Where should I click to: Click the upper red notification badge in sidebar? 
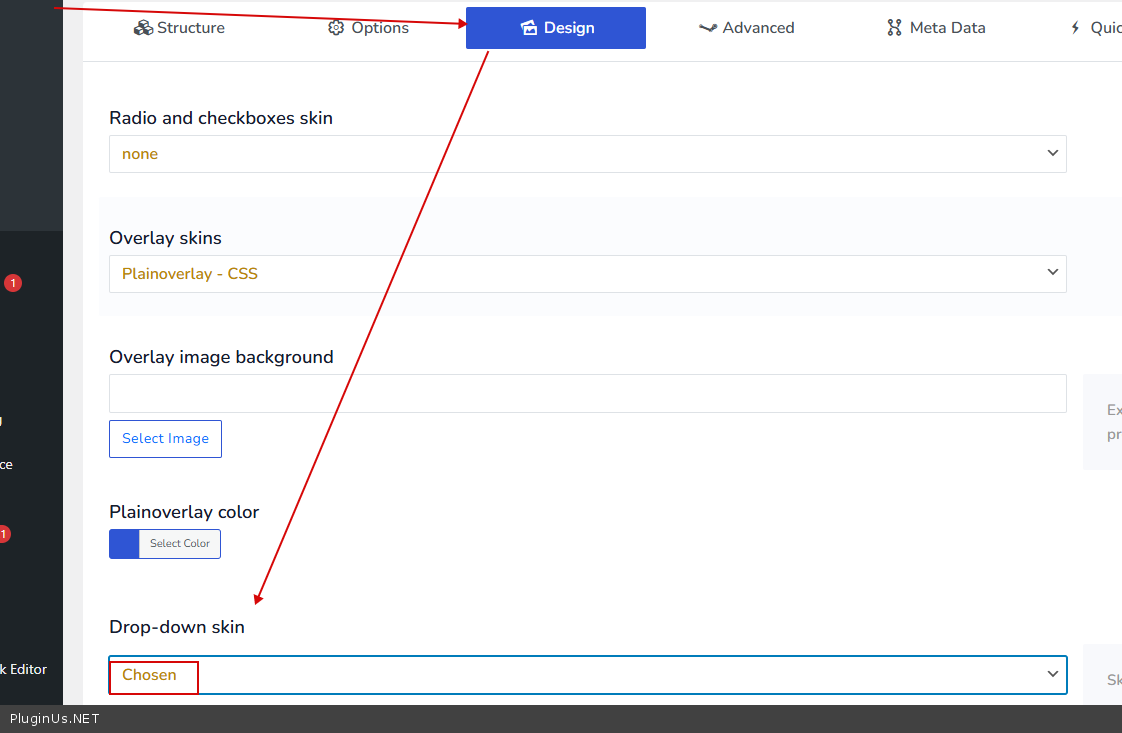[x=12, y=284]
